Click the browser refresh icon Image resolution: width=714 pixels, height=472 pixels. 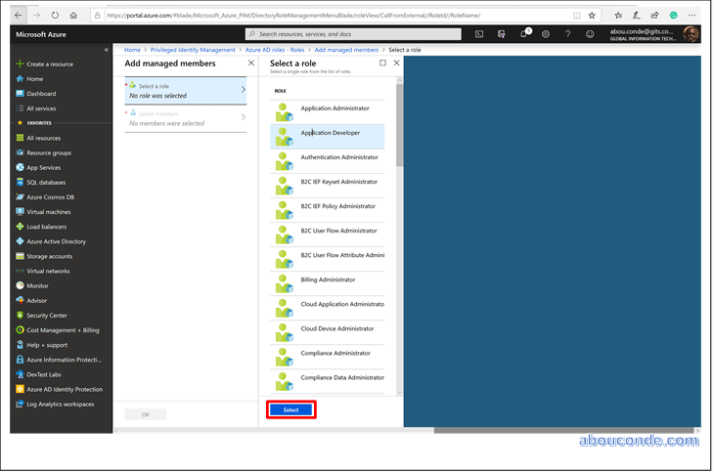(x=54, y=15)
